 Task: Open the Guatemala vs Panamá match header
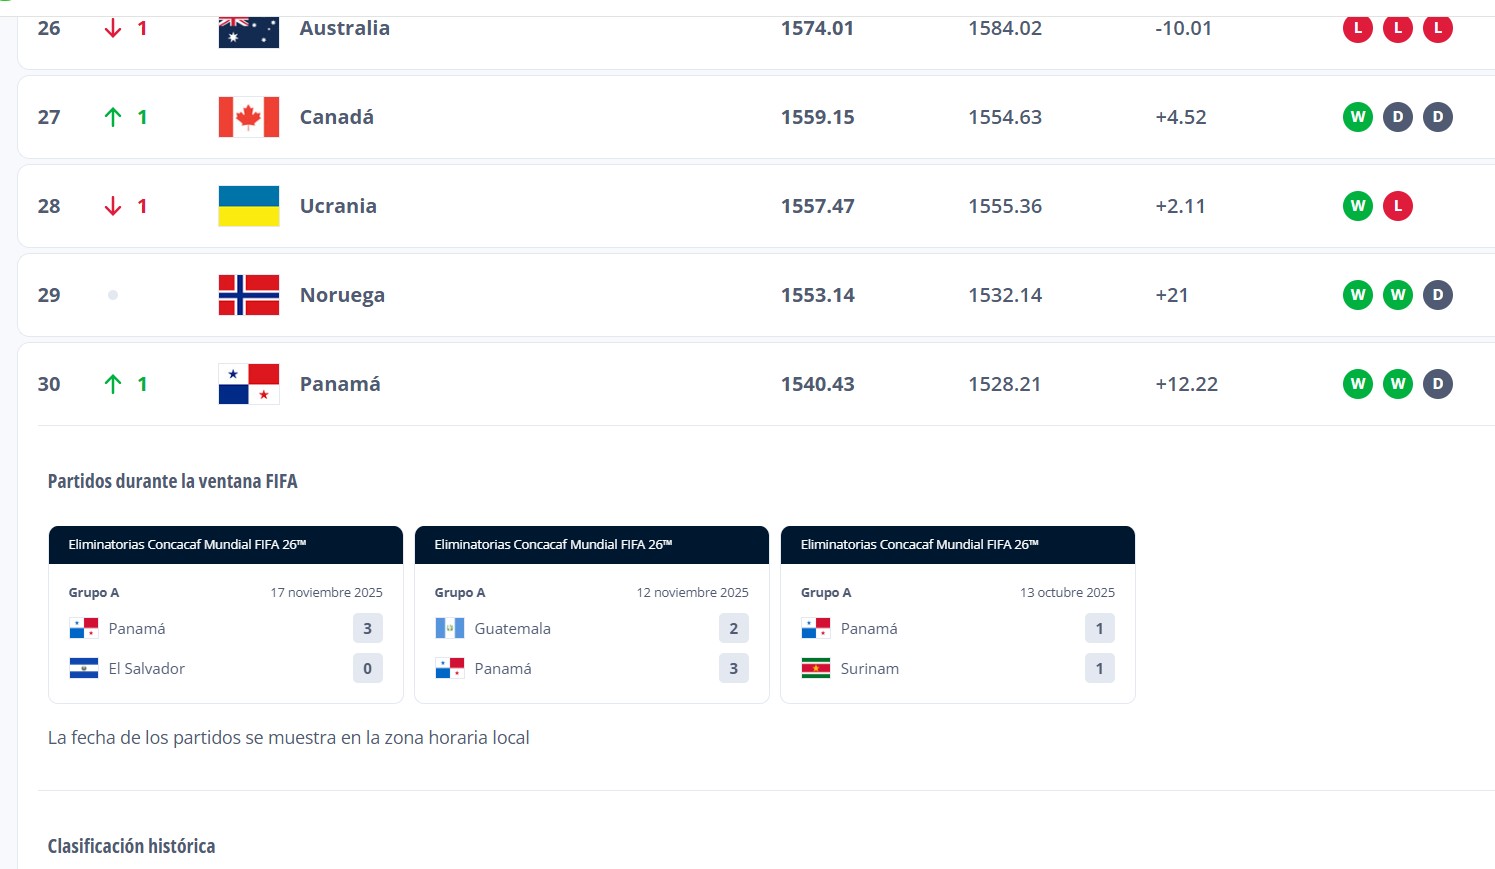coord(591,545)
